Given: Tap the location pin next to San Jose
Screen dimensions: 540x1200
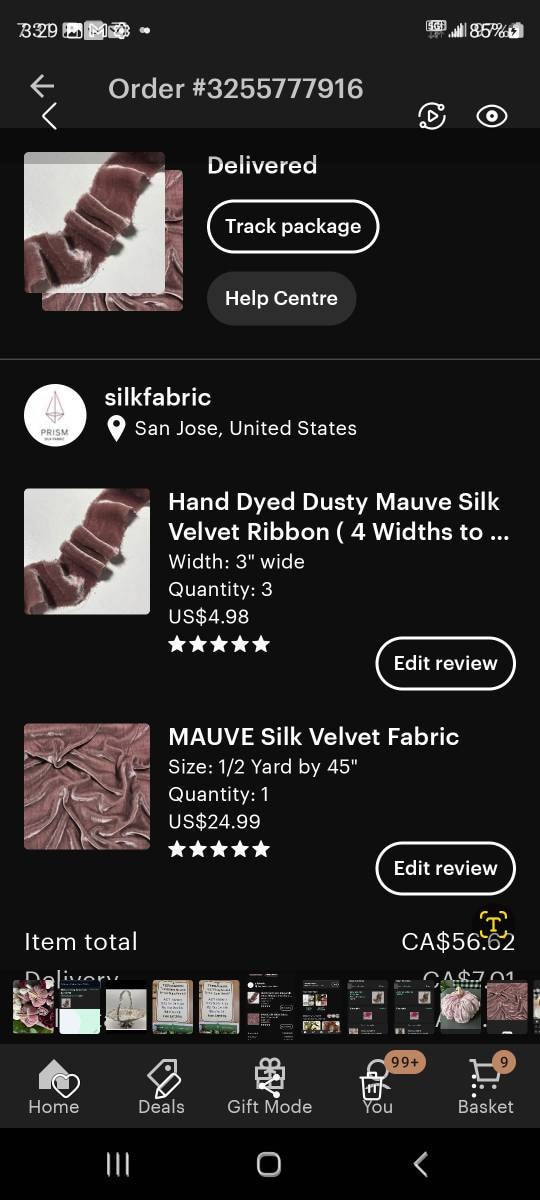Looking at the screenshot, I should tap(116, 429).
